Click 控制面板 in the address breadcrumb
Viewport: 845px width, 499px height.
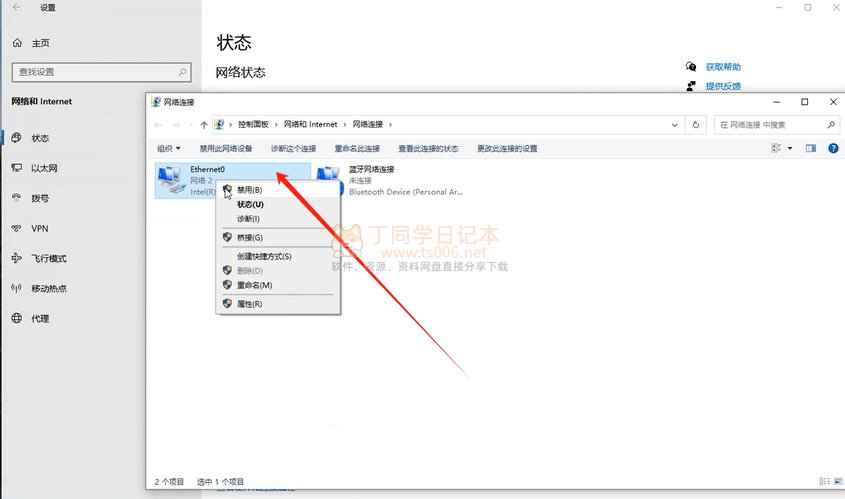(253, 124)
